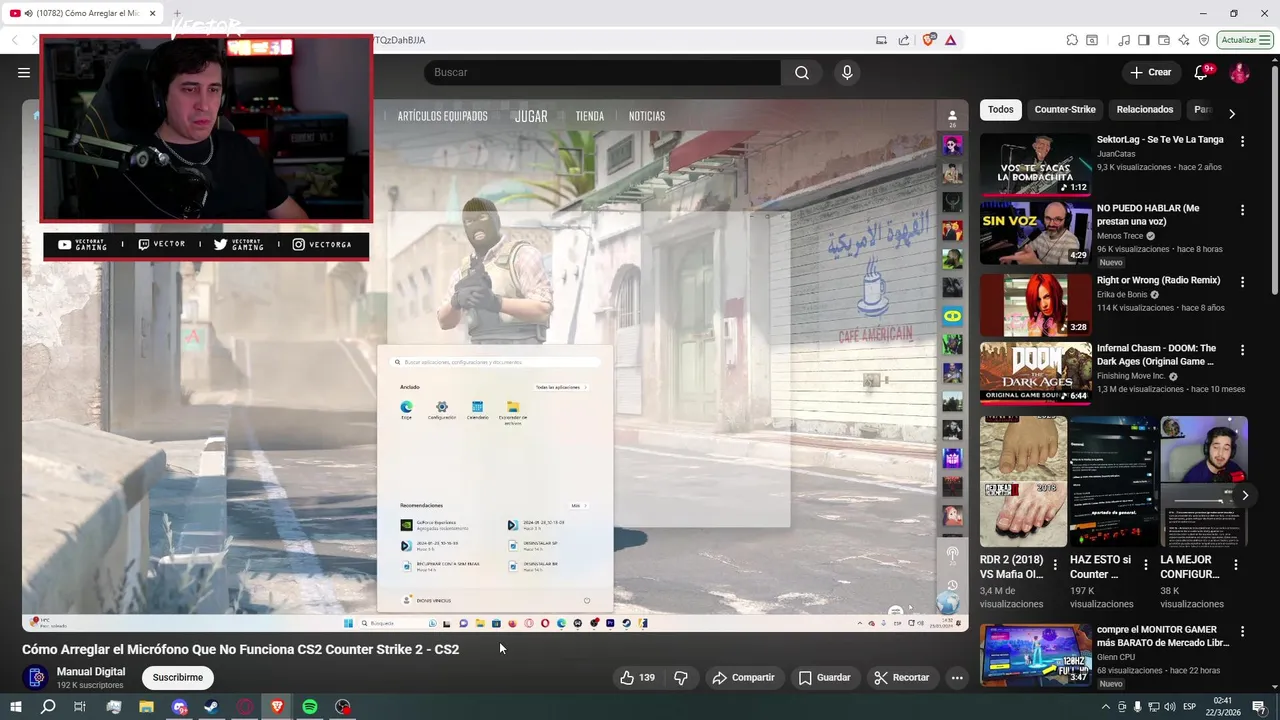The image size is (1280, 720).
Task: Open options menu for SektorLag video
Action: [1243, 142]
